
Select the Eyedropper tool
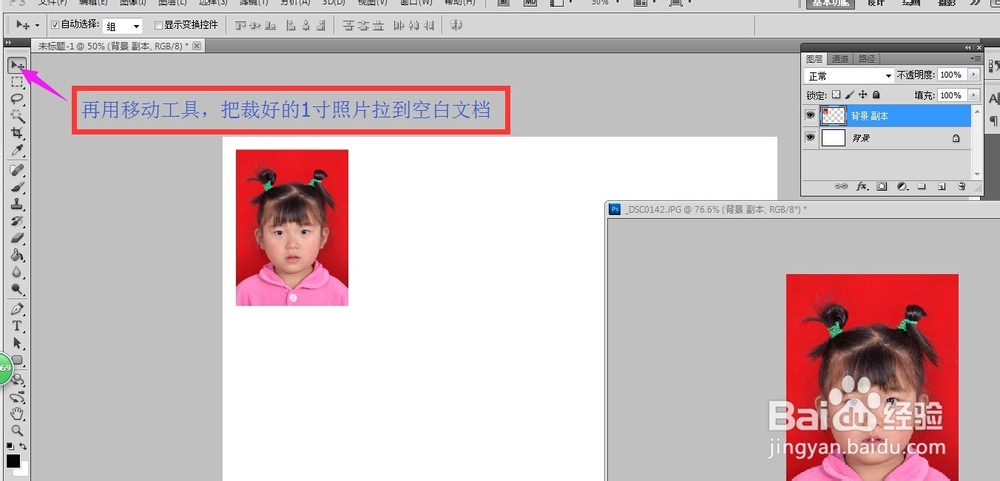point(17,151)
